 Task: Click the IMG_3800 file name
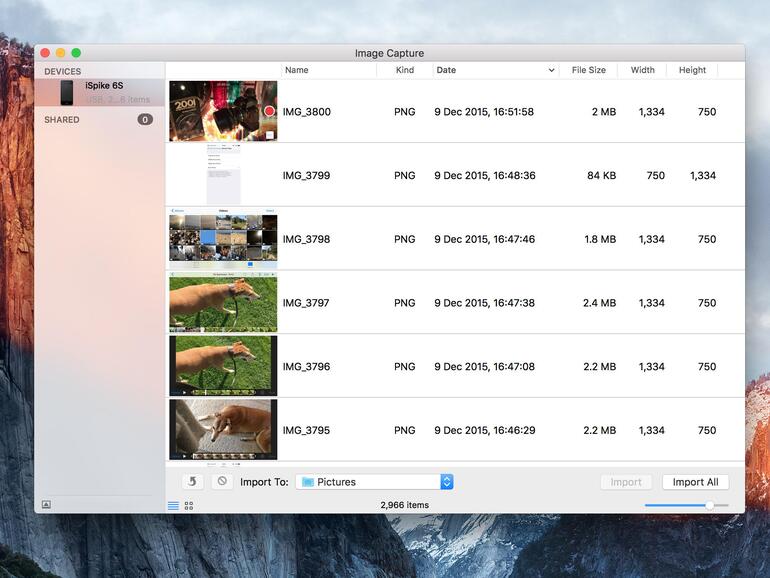pyautogui.click(x=306, y=112)
